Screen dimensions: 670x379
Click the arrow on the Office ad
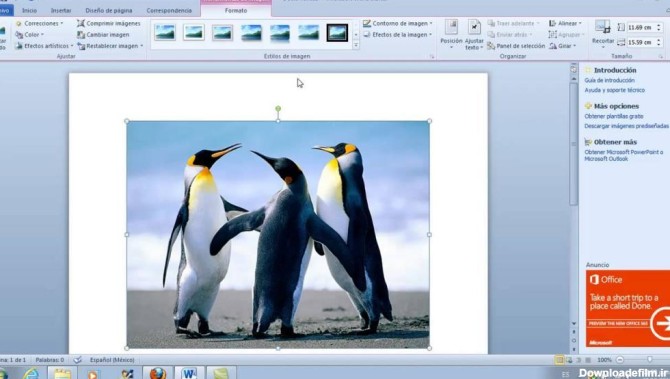(661, 323)
